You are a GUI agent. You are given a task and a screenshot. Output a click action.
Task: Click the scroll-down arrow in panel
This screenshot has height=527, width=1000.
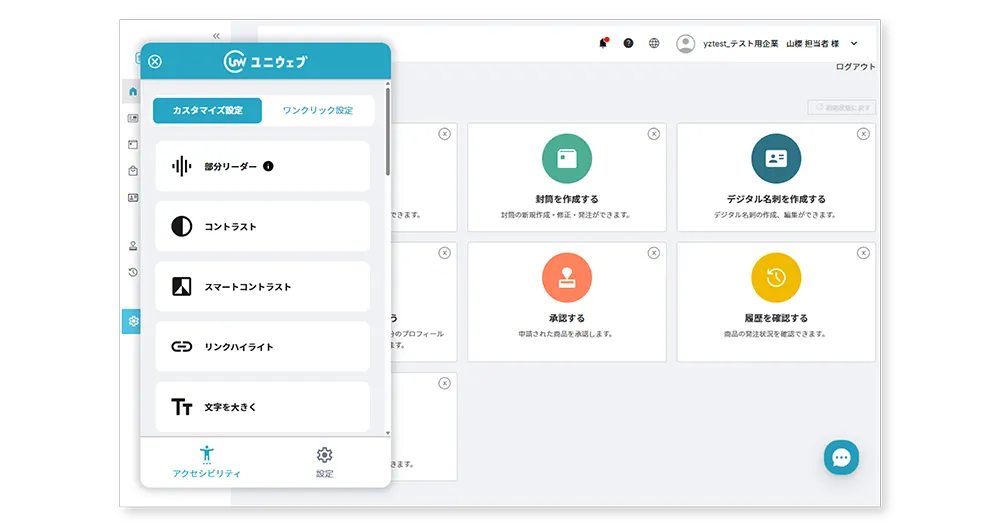pos(387,433)
